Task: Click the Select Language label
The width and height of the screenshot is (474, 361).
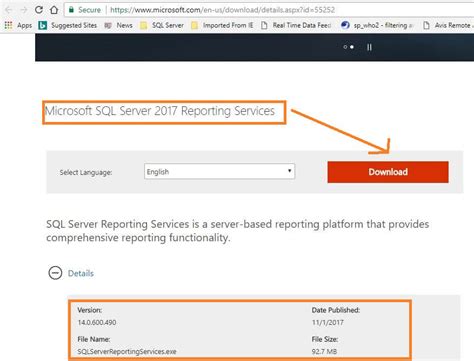Action: pyautogui.click(x=86, y=172)
